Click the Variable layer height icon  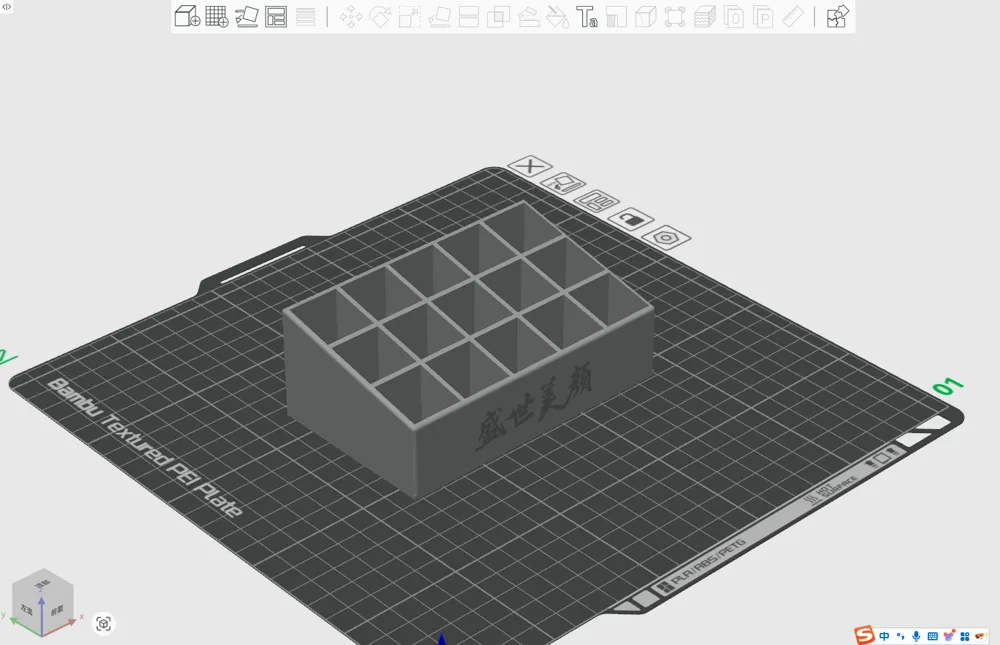click(704, 17)
